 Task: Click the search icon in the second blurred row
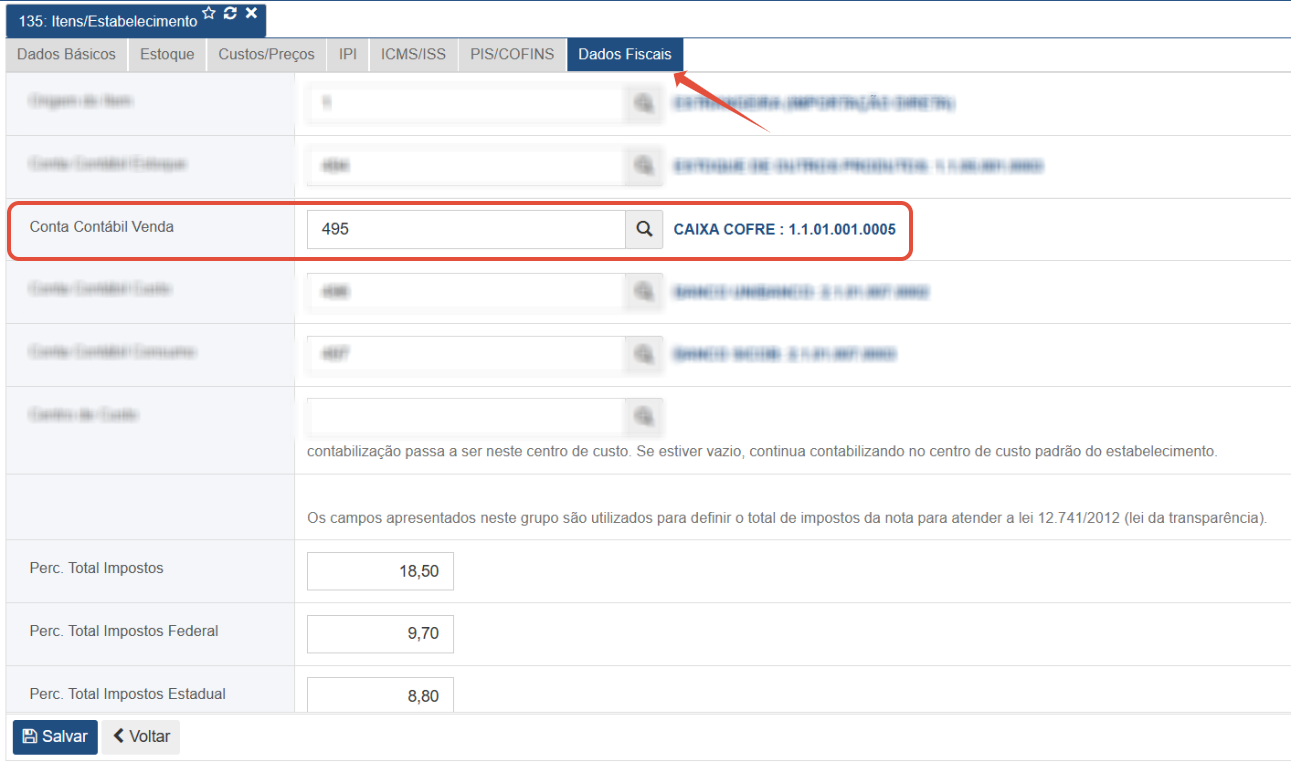[x=645, y=166]
